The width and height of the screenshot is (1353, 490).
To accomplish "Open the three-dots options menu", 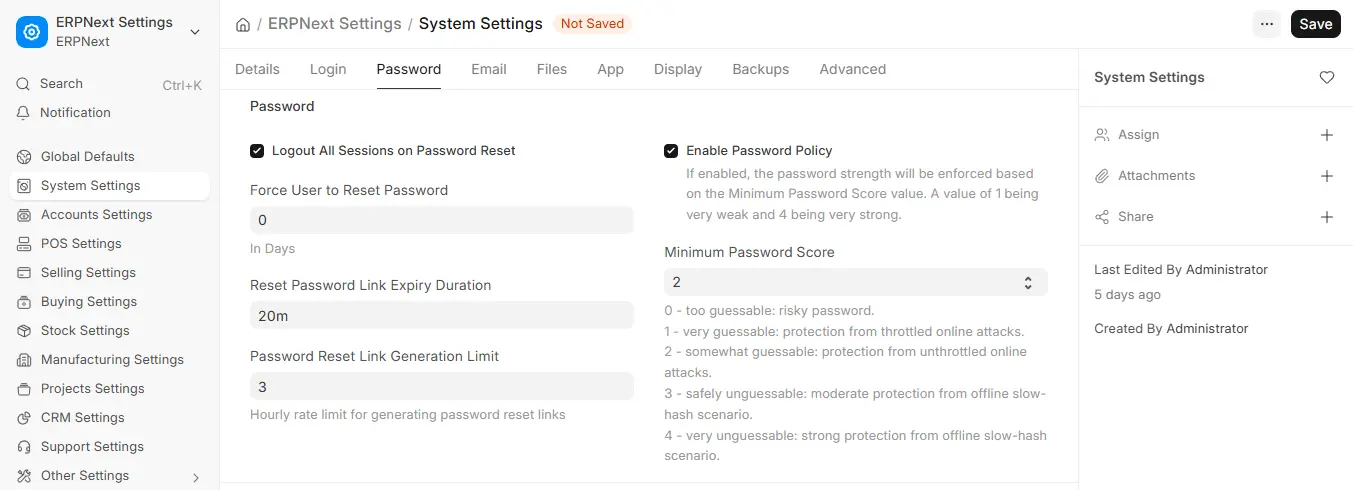I will coord(1268,24).
